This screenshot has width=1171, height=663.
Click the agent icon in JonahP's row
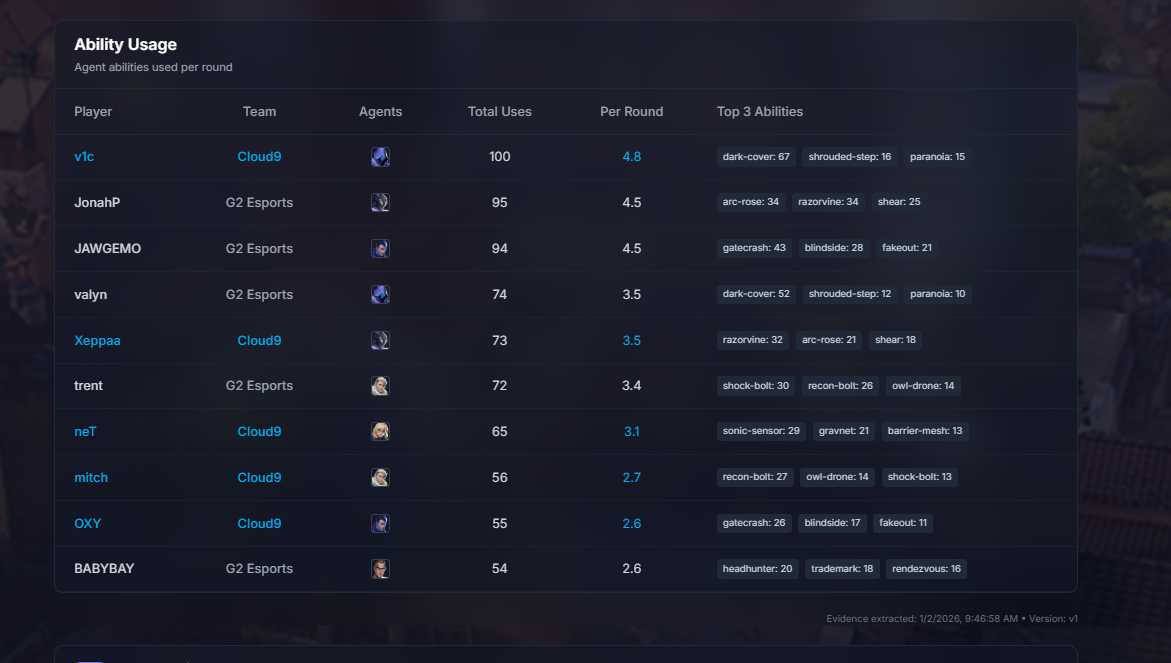tap(380, 202)
